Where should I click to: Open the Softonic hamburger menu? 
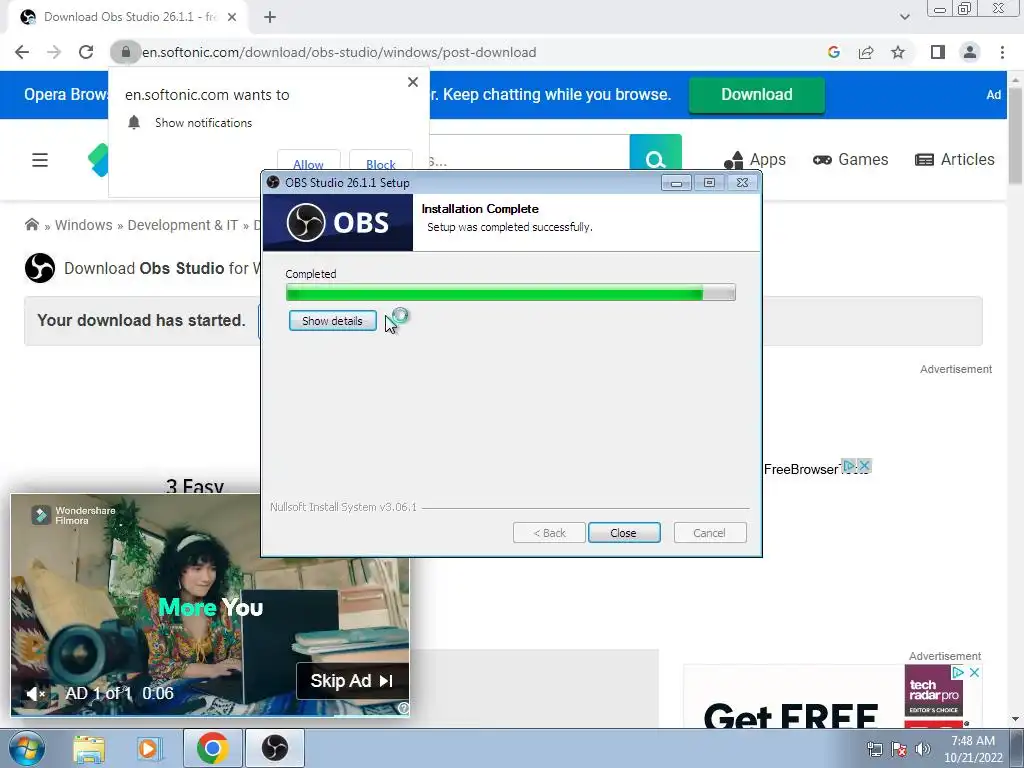pyautogui.click(x=40, y=160)
